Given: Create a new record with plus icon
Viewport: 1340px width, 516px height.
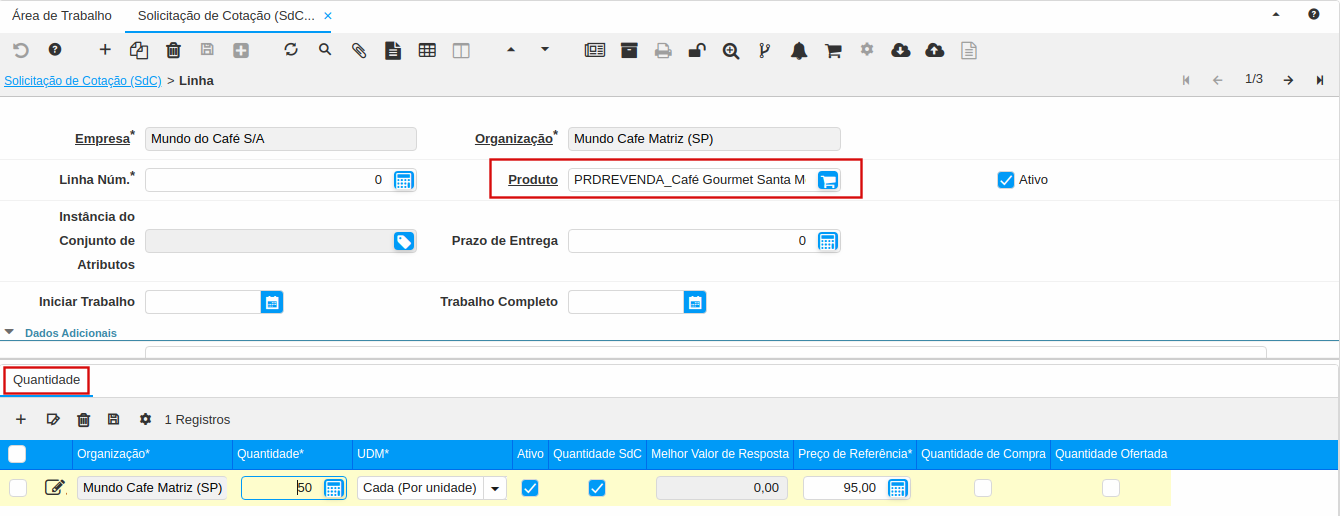Looking at the screenshot, I should tap(105, 50).
